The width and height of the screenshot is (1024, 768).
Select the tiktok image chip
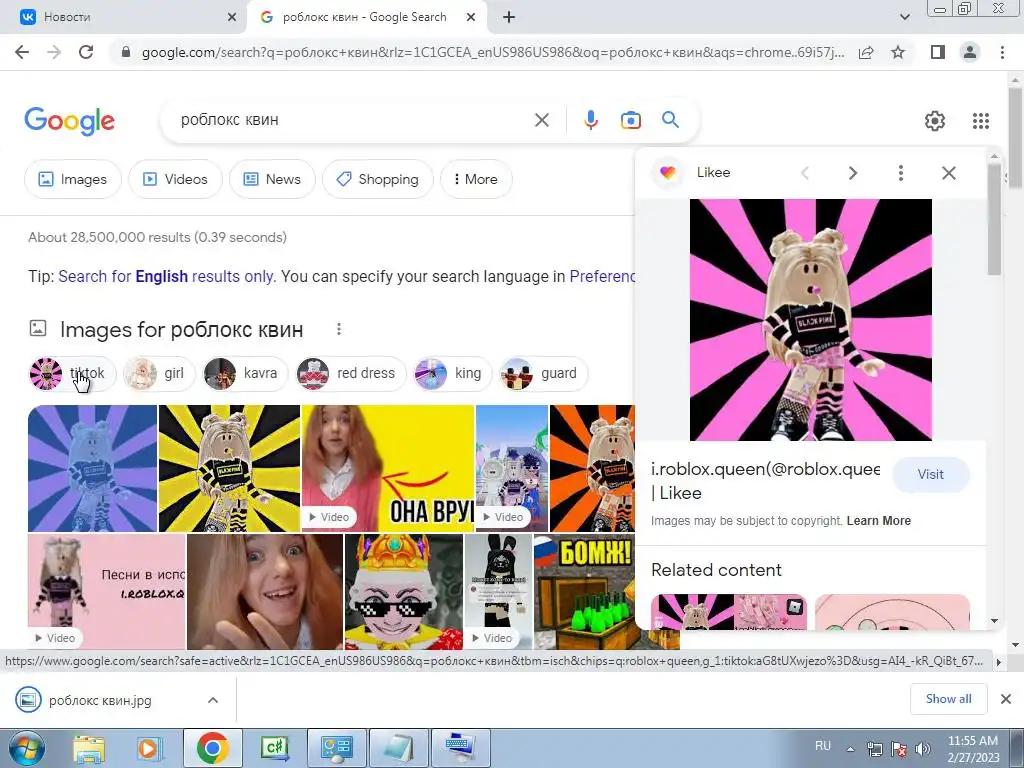72,374
